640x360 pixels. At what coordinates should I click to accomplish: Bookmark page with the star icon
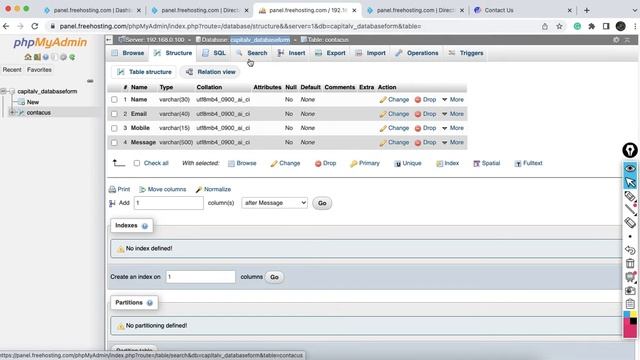click(x=559, y=26)
